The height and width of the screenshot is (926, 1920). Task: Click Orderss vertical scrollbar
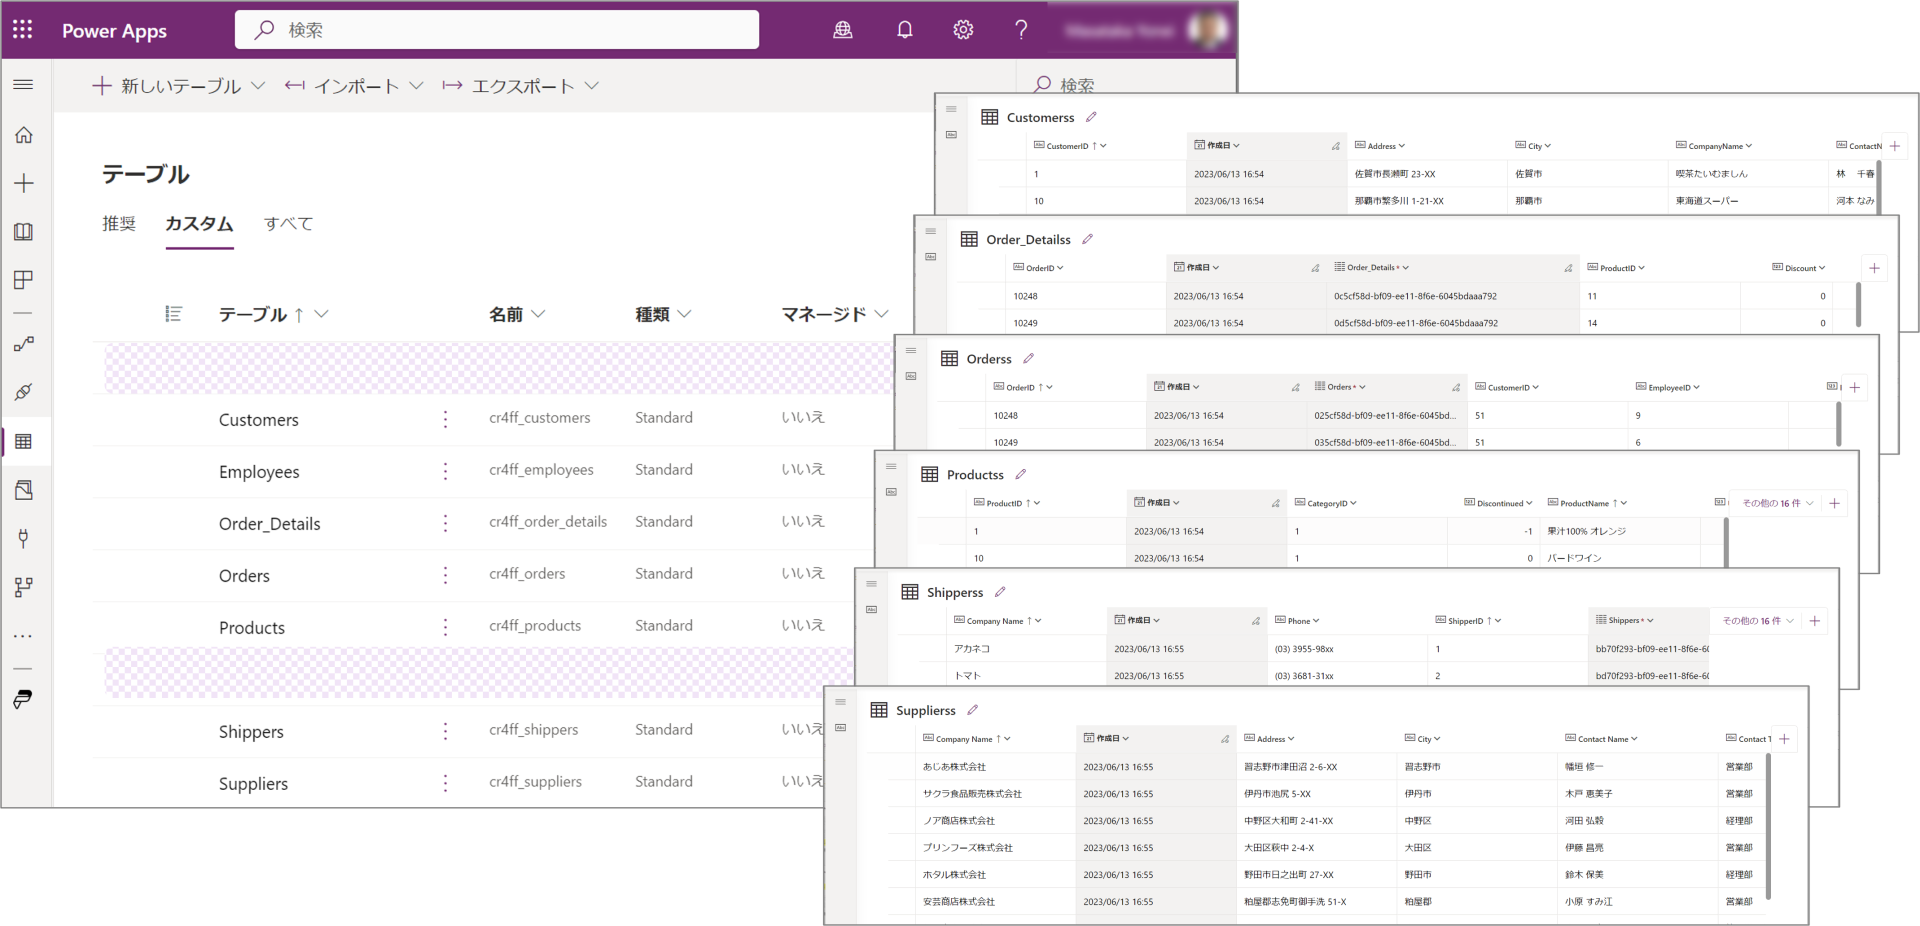pyautogui.click(x=1838, y=423)
